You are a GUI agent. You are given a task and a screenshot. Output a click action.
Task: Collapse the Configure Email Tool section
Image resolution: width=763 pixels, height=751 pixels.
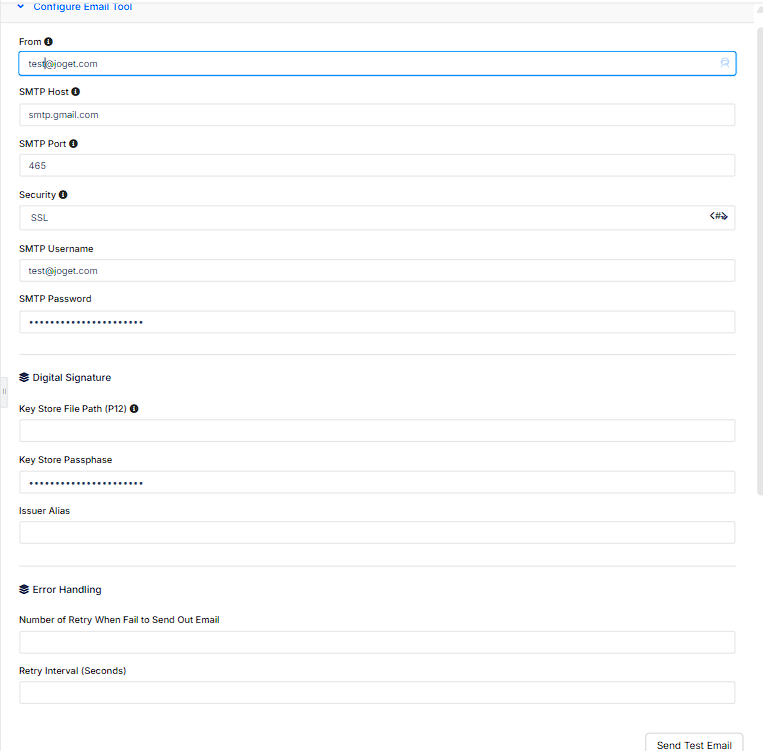(x=20, y=7)
